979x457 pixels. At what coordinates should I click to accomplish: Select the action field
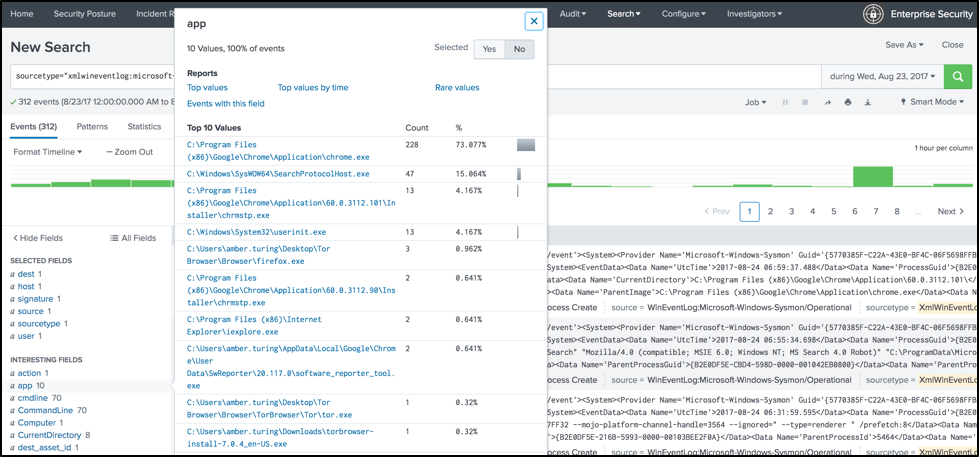pos(30,373)
